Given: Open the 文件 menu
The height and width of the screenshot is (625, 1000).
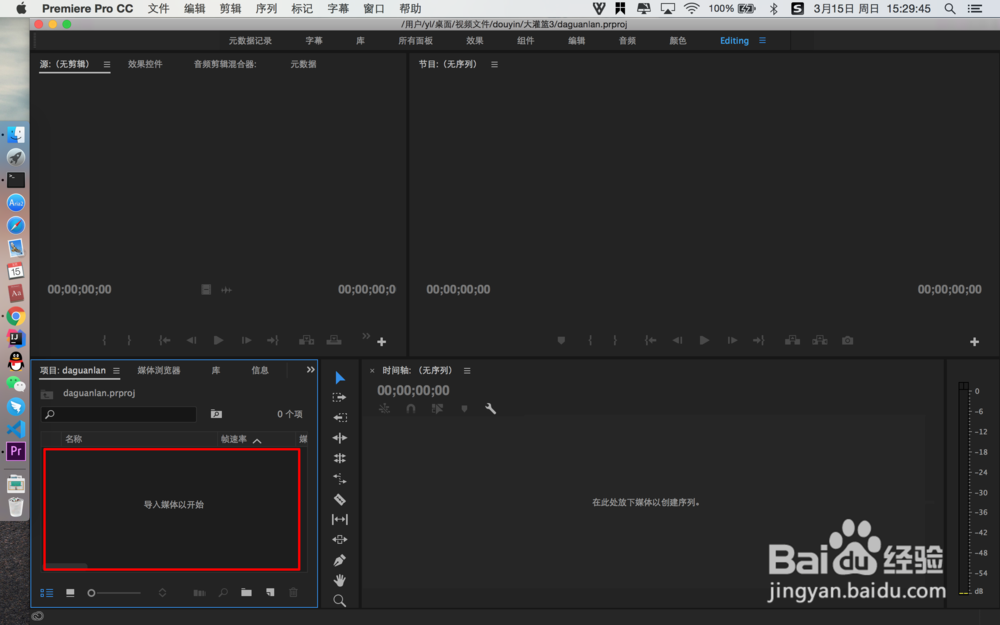Looking at the screenshot, I should (x=158, y=8).
